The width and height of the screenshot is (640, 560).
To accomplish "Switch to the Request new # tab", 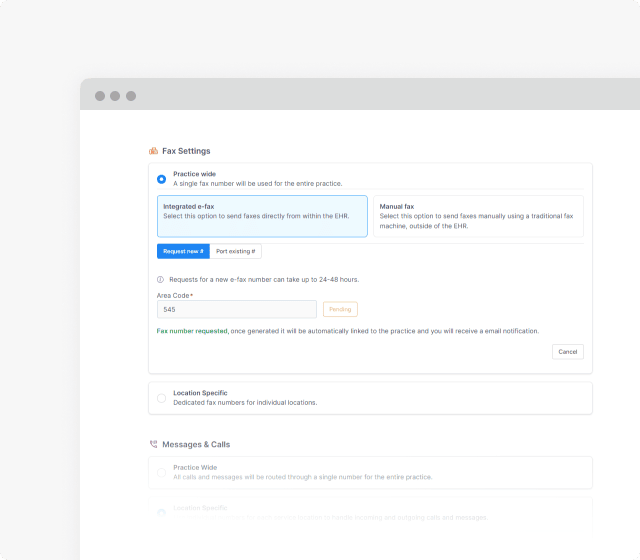I will [183, 252].
